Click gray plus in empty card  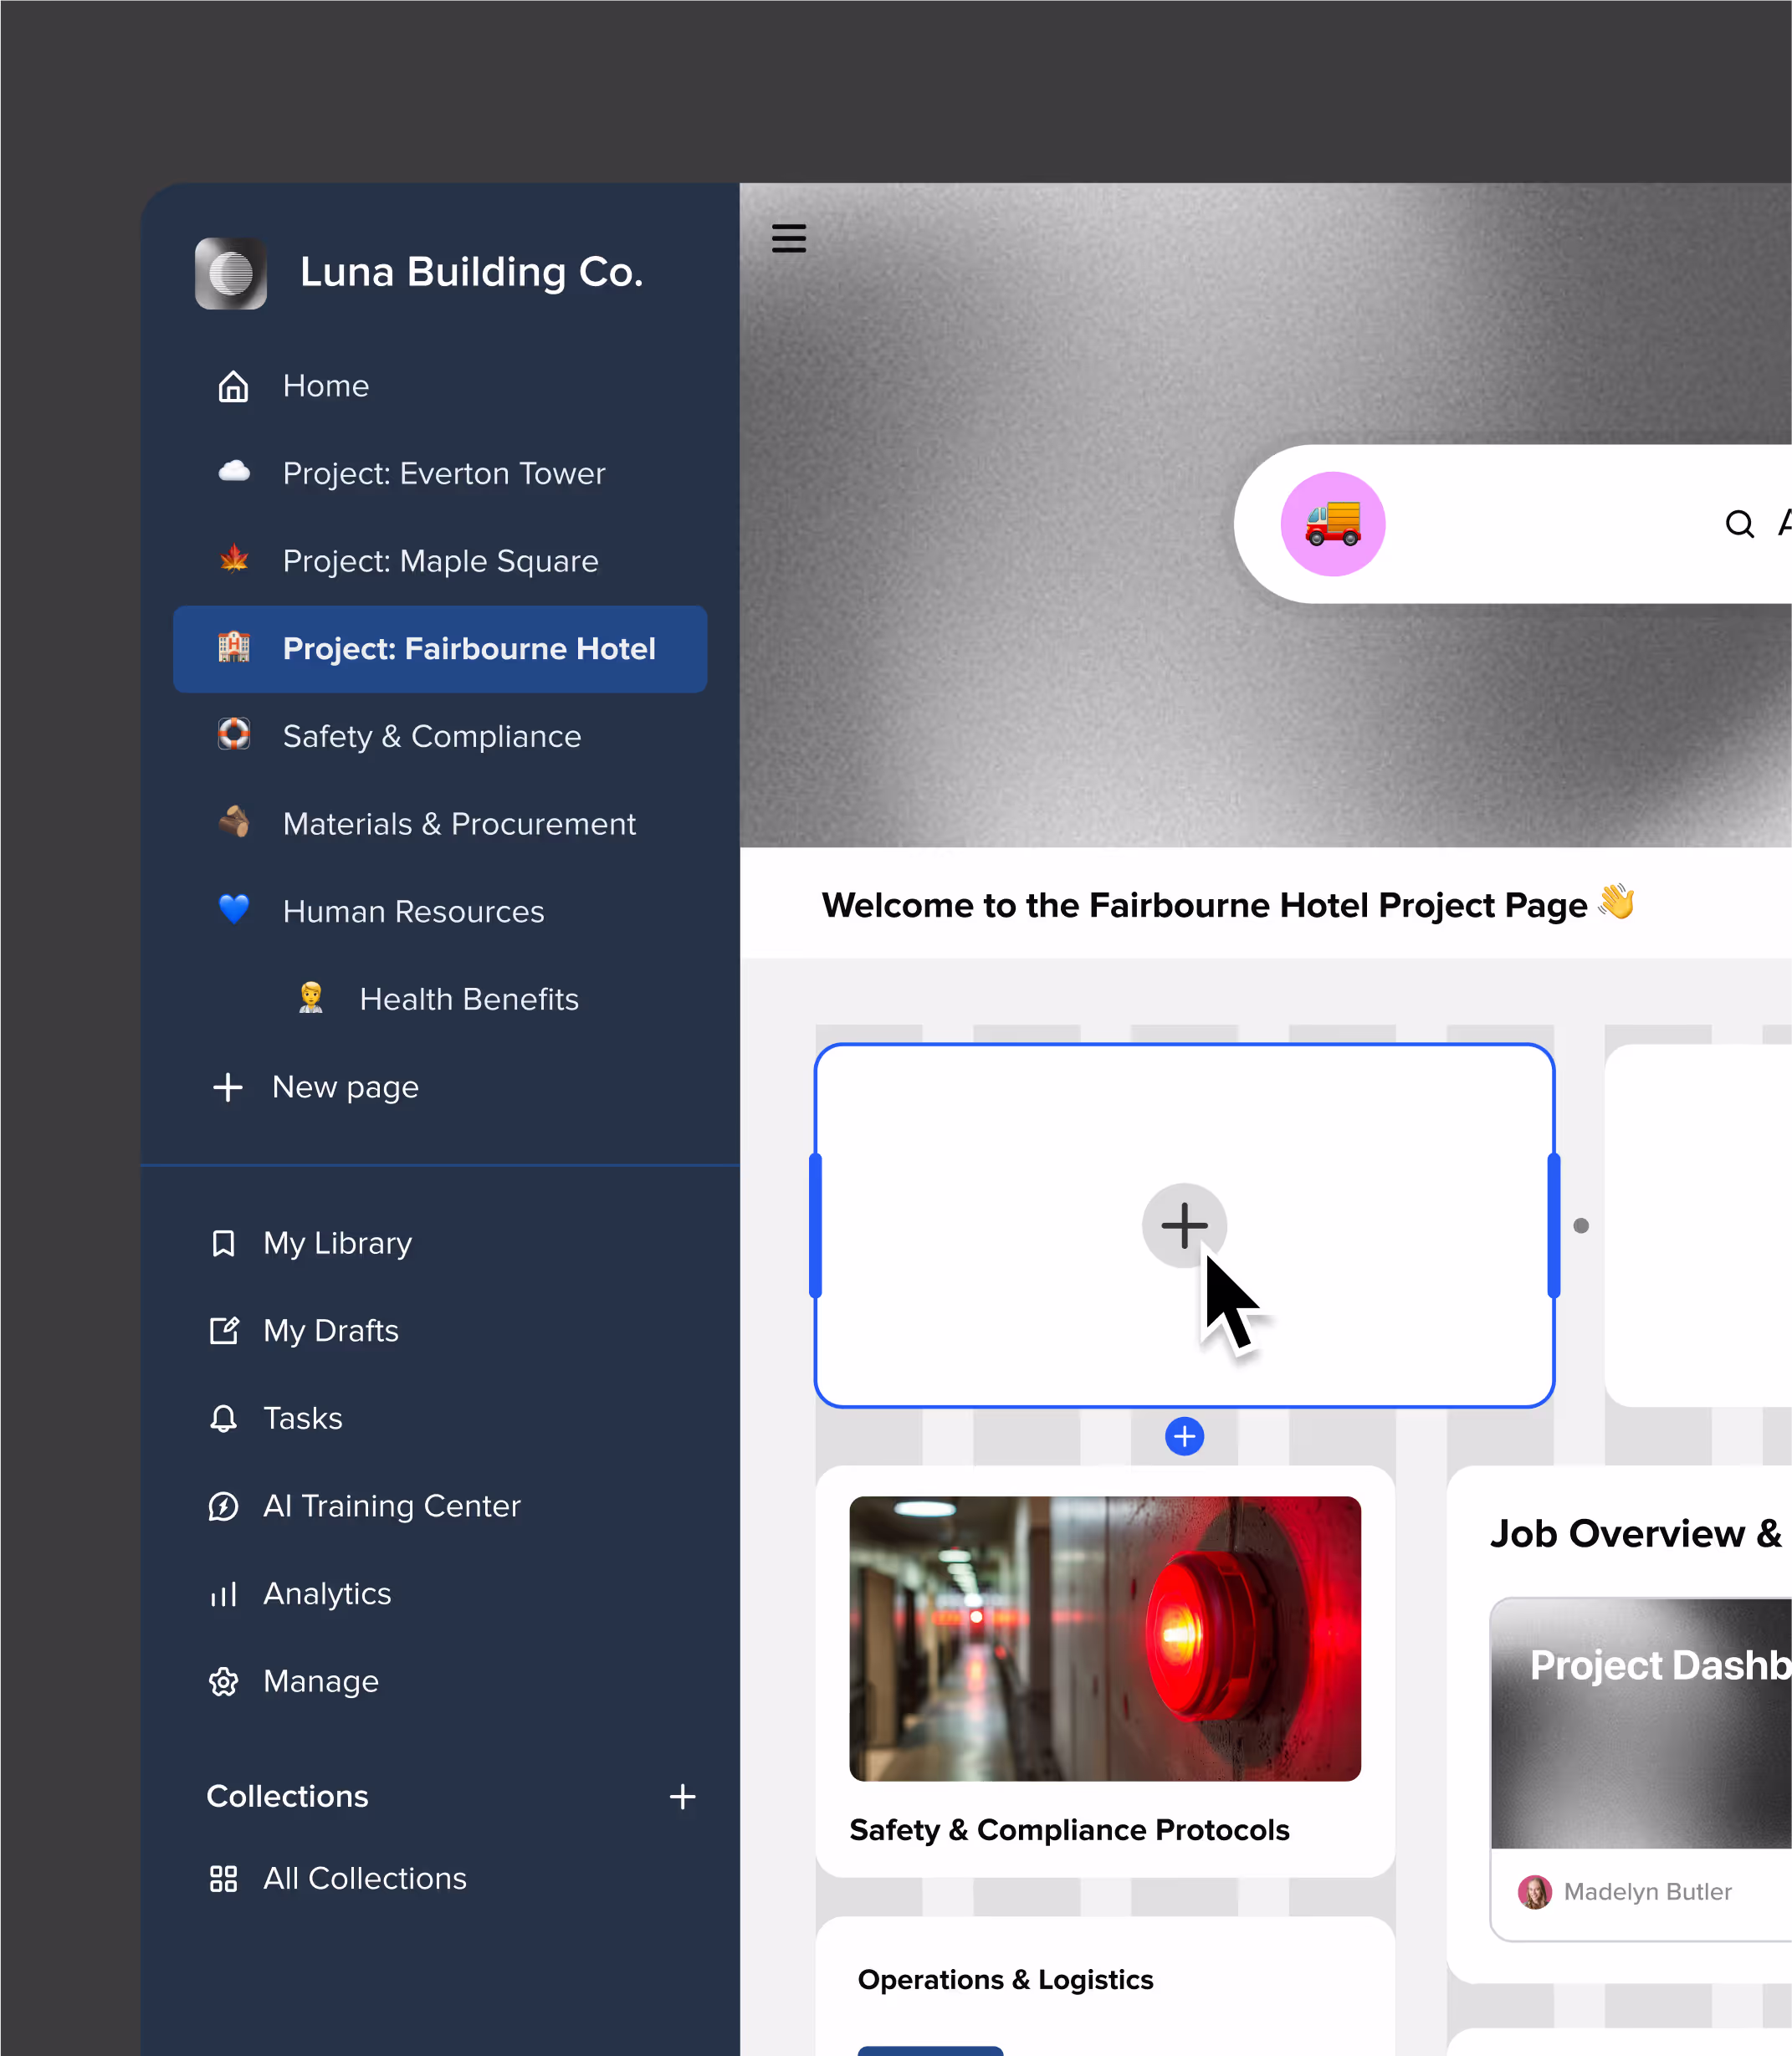1184,1225
